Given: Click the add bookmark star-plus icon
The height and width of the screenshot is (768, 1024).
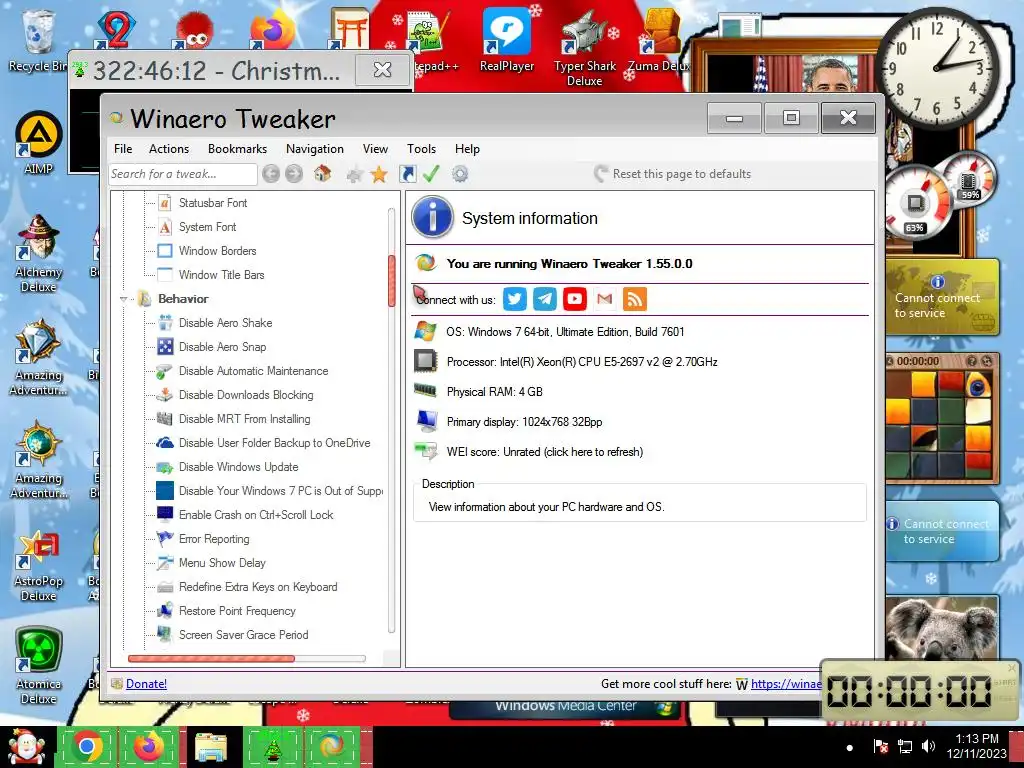Looking at the screenshot, I should click(355, 174).
